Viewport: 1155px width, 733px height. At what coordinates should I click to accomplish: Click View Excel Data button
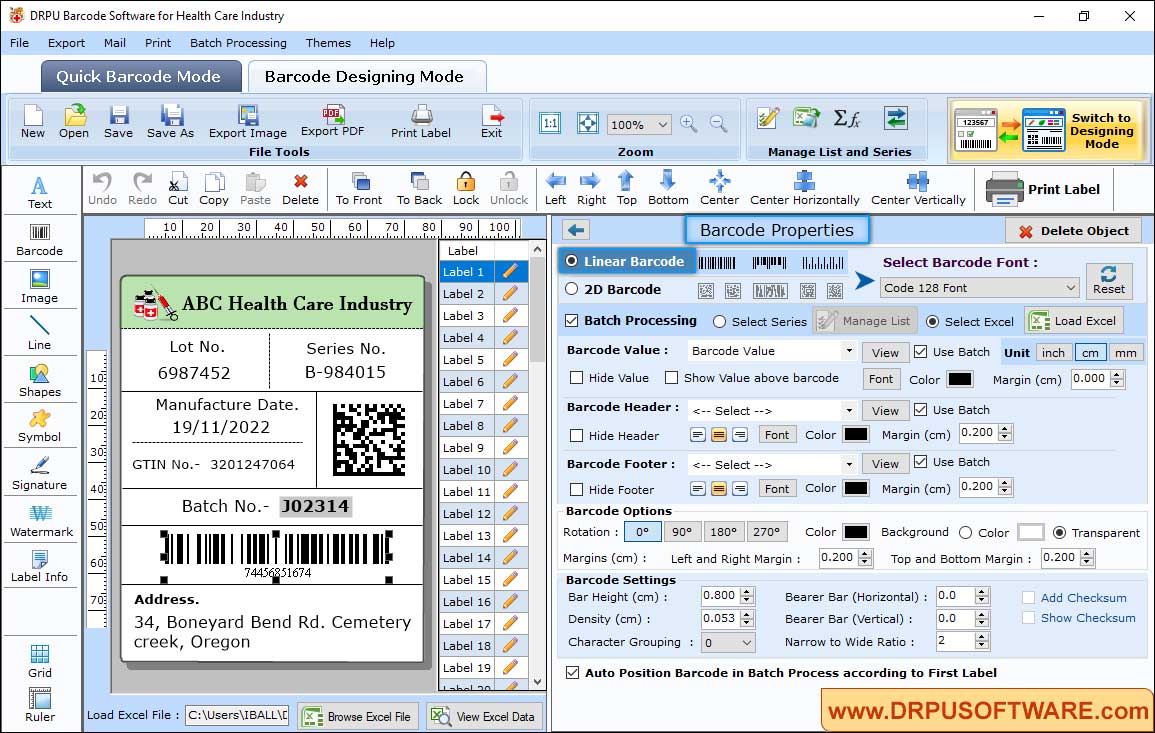(483, 716)
